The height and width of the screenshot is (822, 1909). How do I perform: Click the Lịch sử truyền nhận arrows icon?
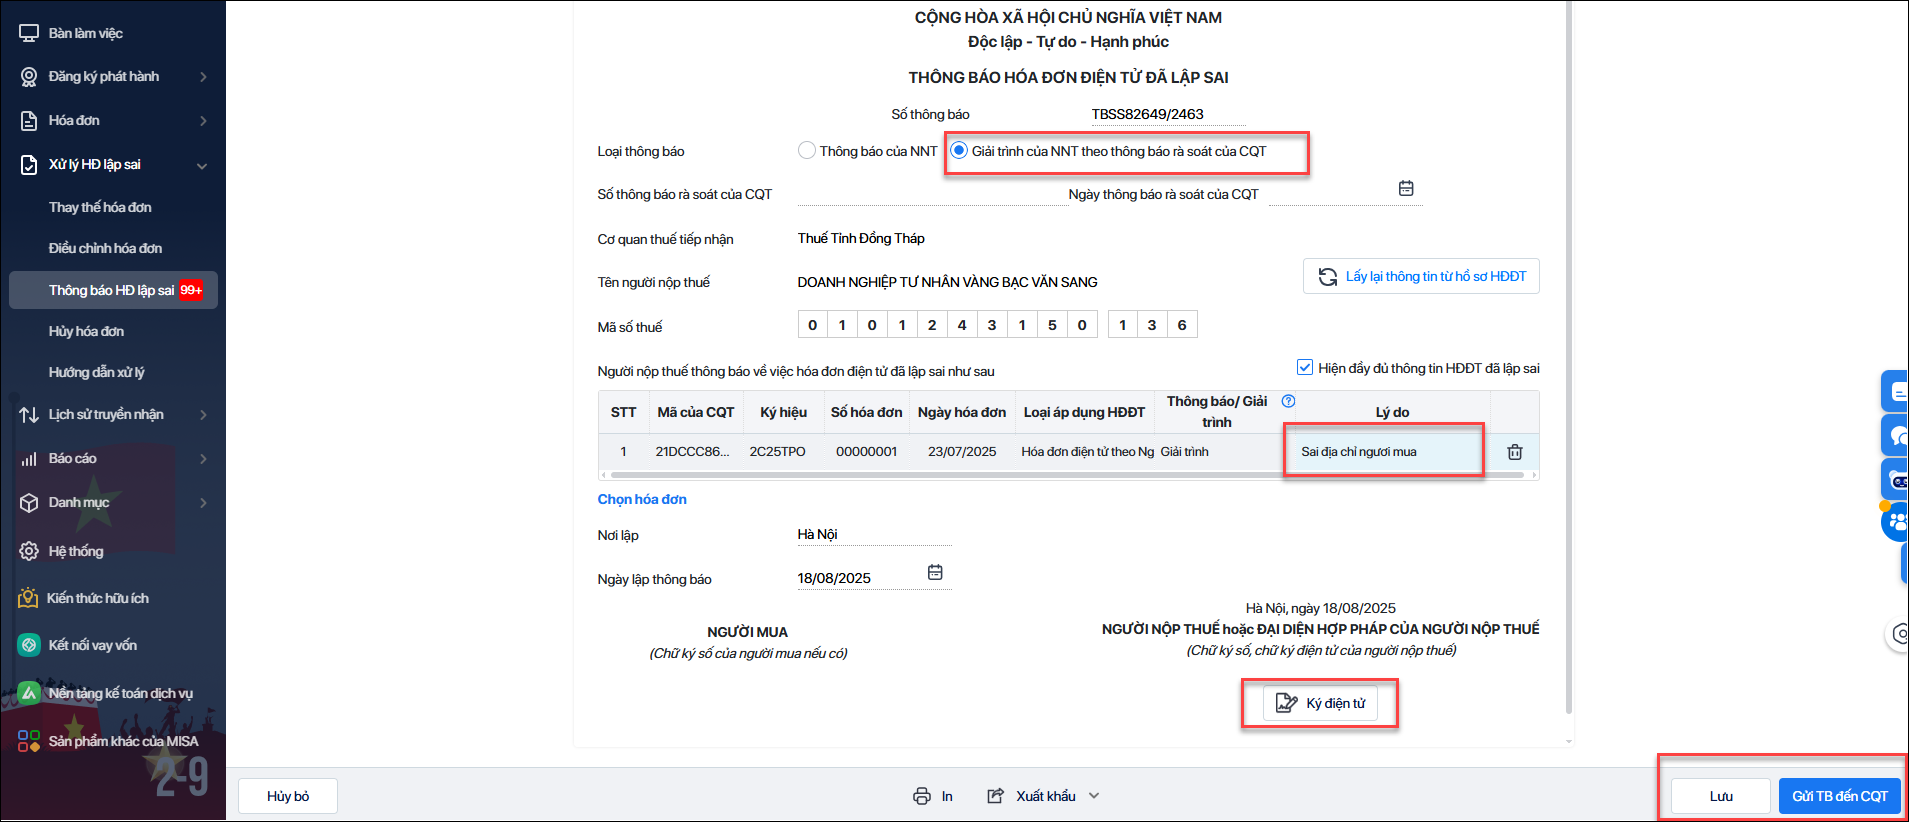(x=29, y=414)
